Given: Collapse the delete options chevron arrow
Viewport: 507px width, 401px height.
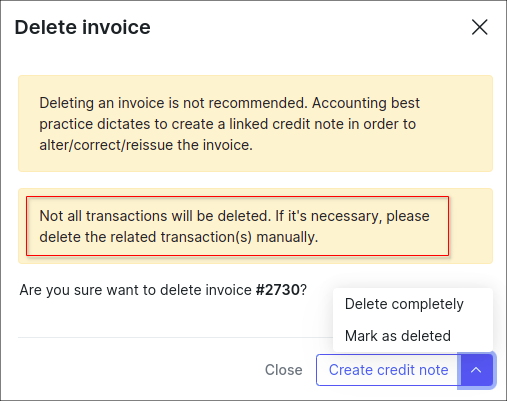Looking at the screenshot, I should [x=476, y=370].
